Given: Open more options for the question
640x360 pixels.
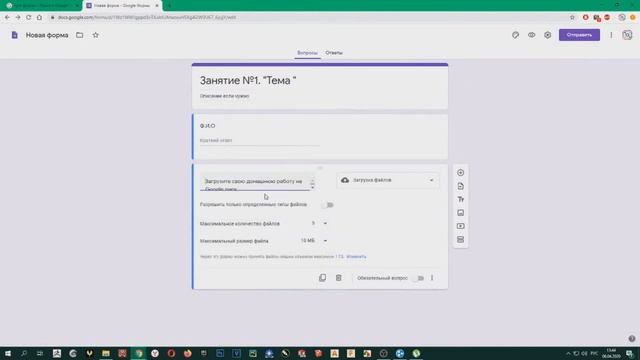Looking at the screenshot, I should point(432,278).
